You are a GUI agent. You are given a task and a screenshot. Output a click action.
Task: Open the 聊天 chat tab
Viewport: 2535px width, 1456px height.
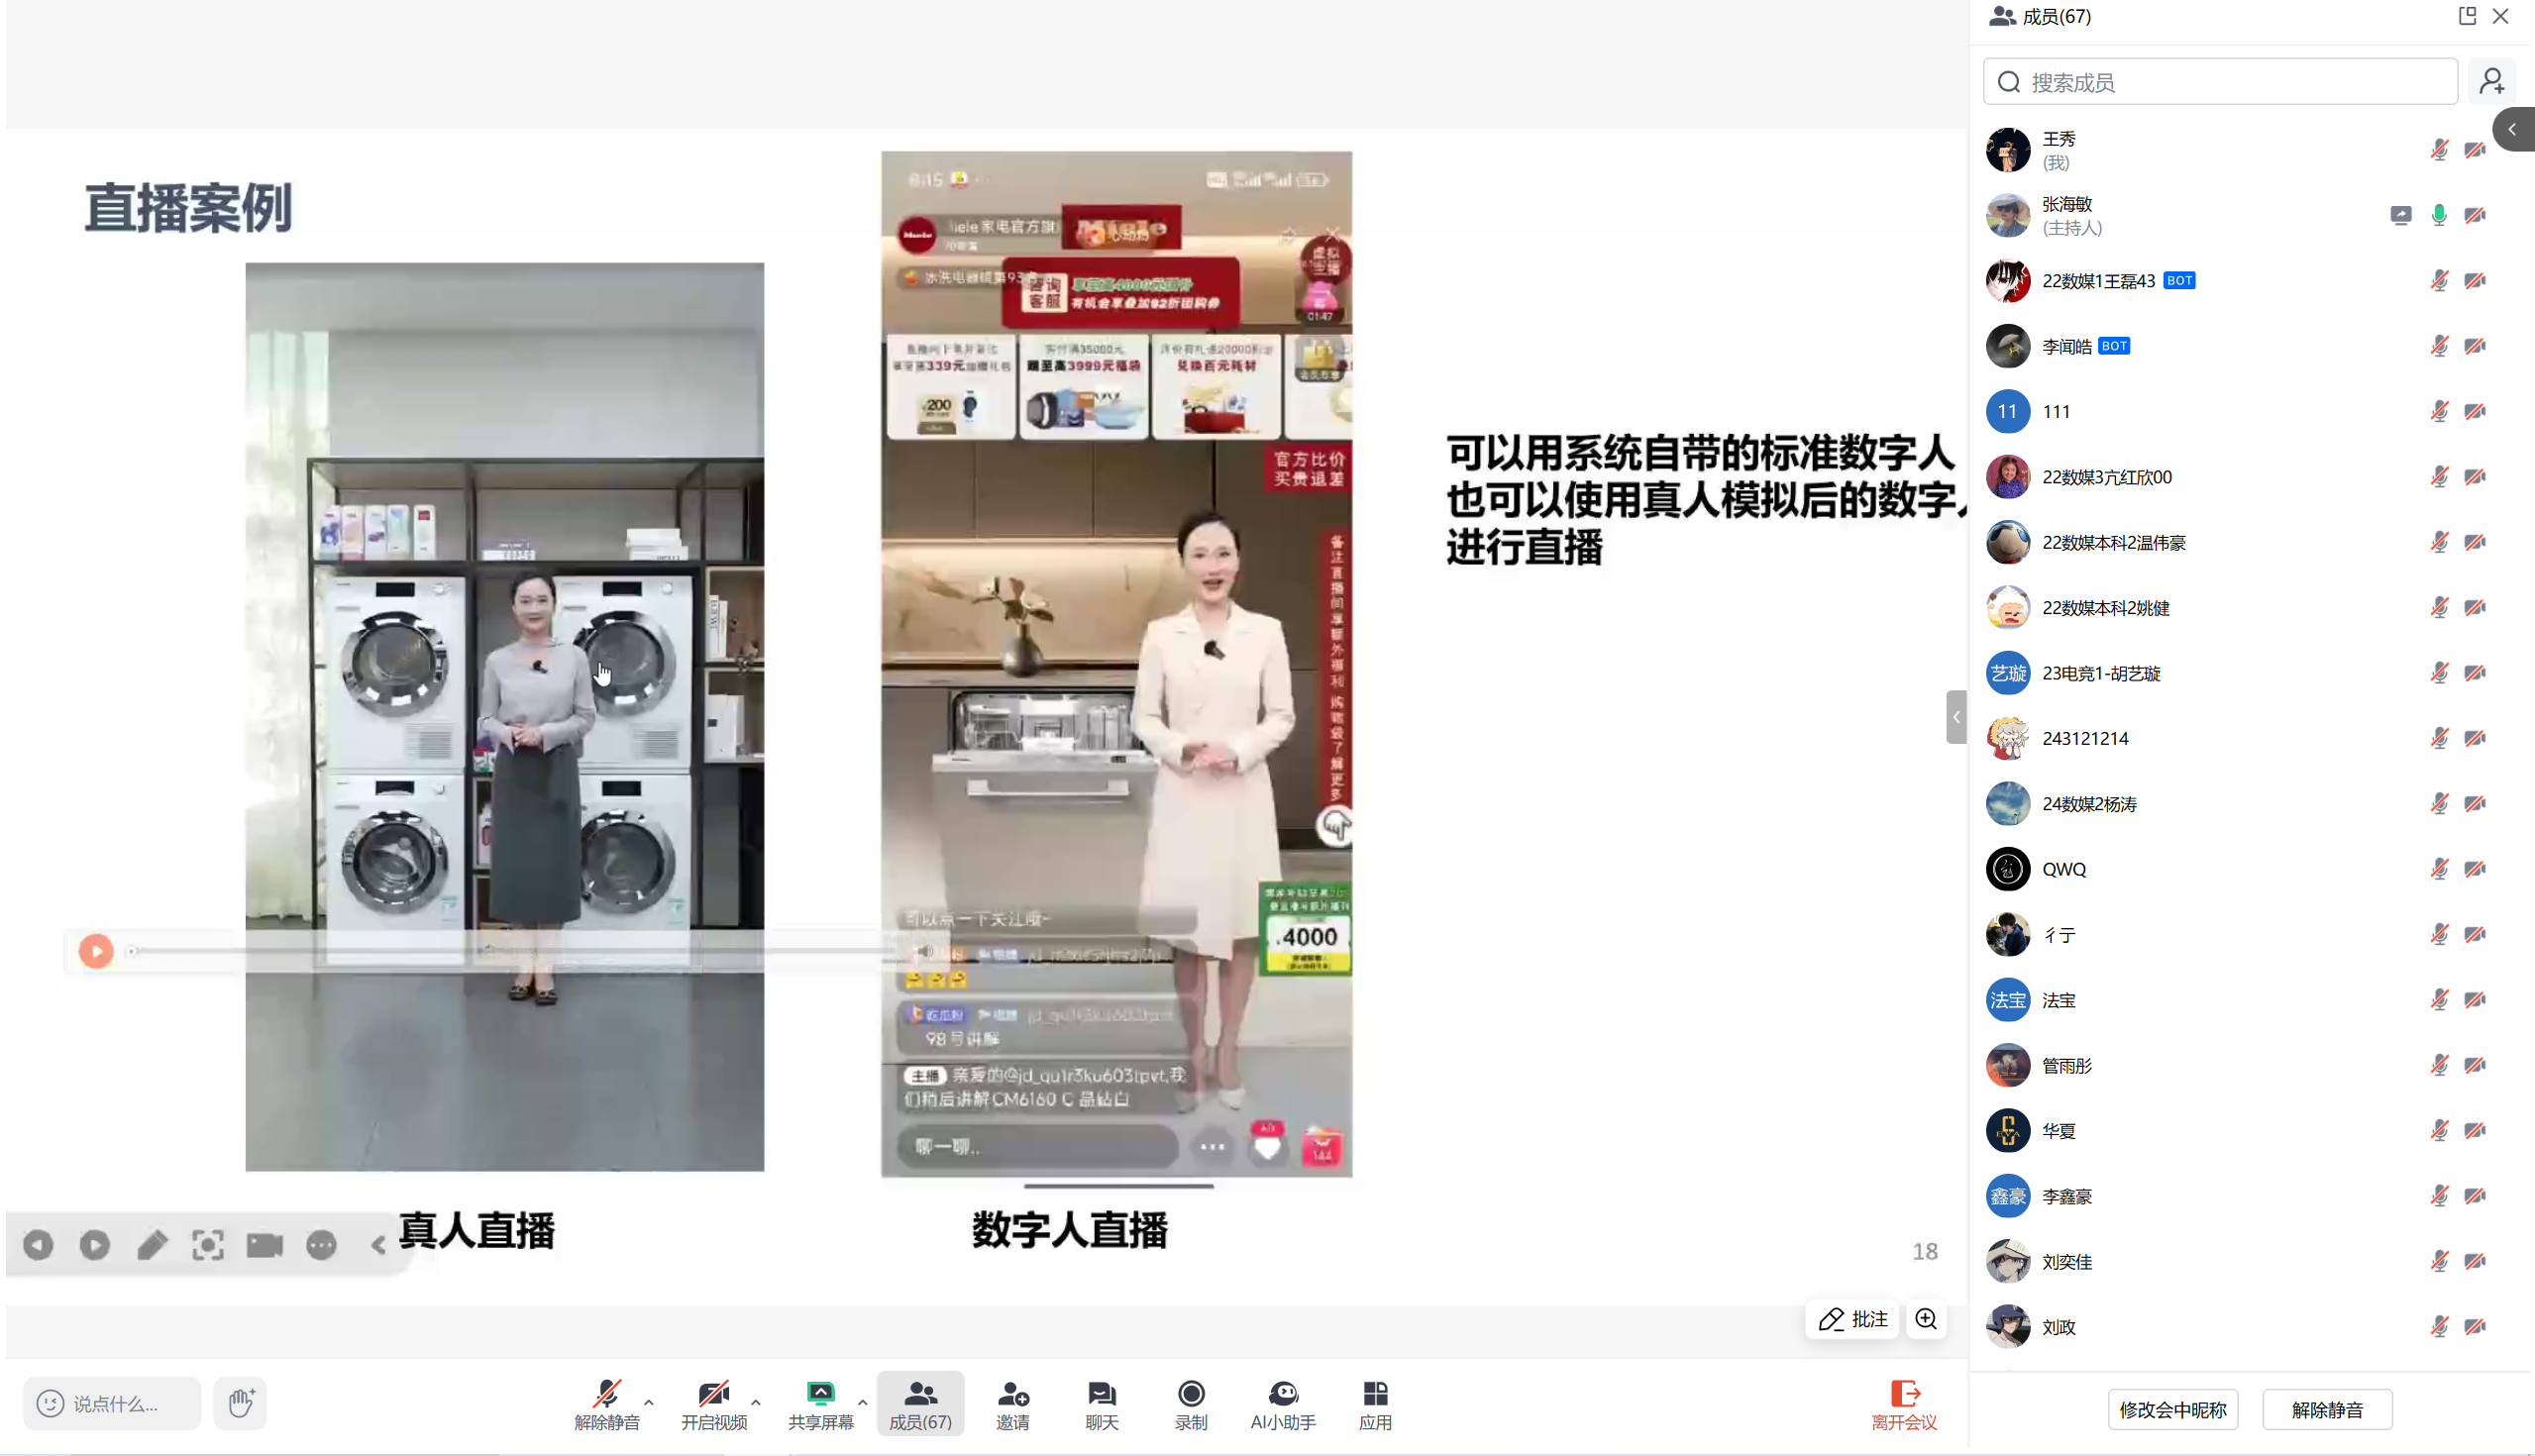1101,1404
